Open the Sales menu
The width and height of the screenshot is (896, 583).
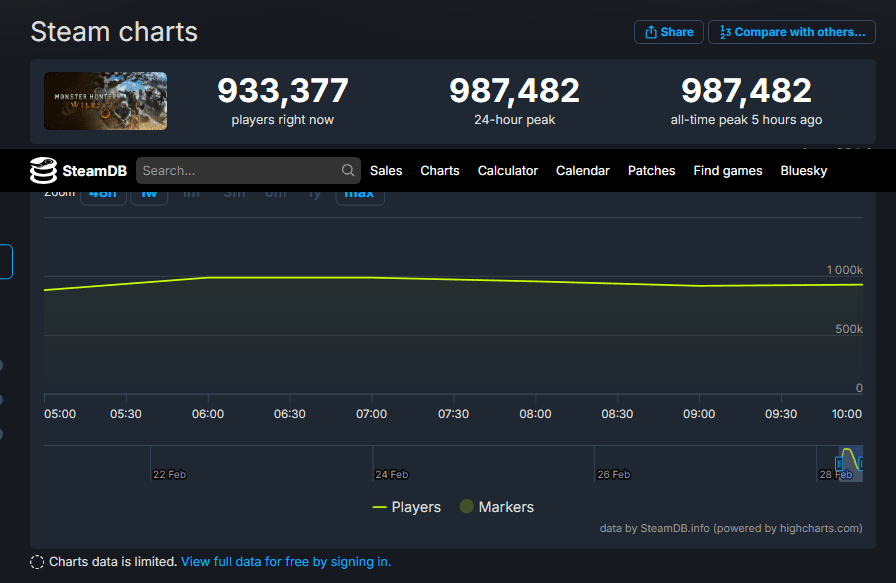tap(386, 170)
